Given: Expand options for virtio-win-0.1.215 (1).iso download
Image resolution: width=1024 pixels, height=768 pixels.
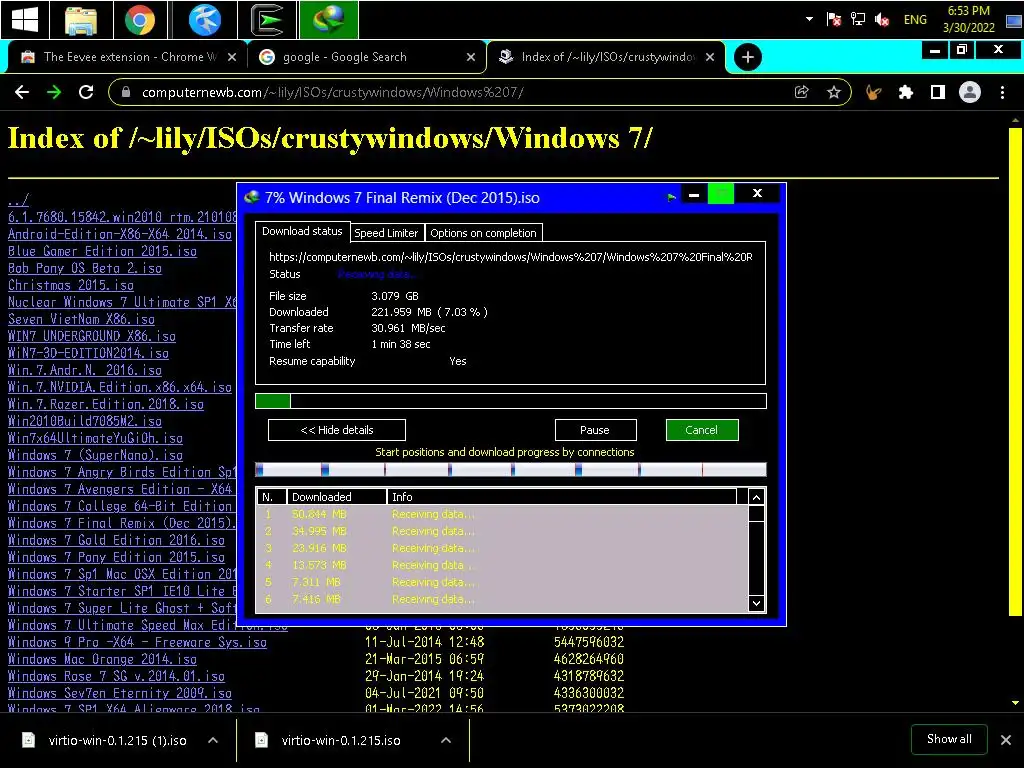Looking at the screenshot, I should click(x=213, y=740).
